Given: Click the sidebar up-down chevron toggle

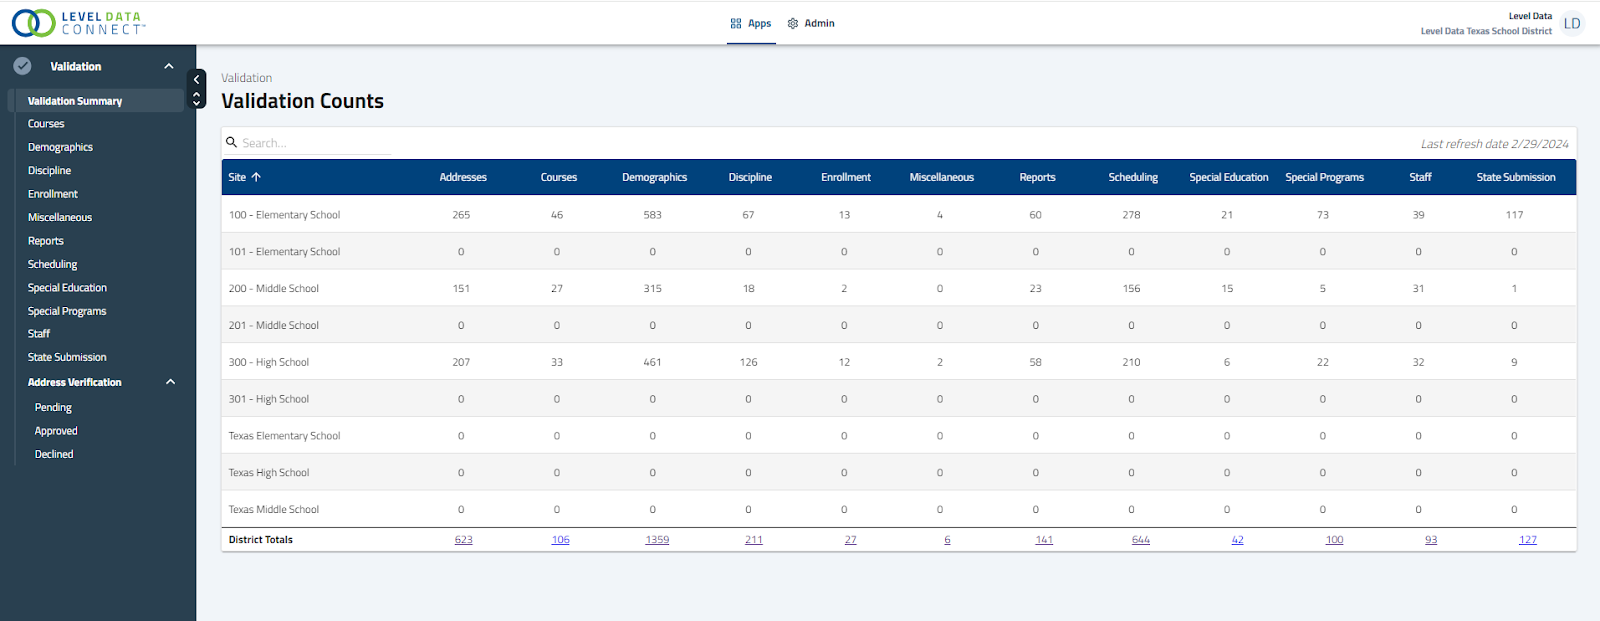Looking at the screenshot, I should [x=197, y=98].
